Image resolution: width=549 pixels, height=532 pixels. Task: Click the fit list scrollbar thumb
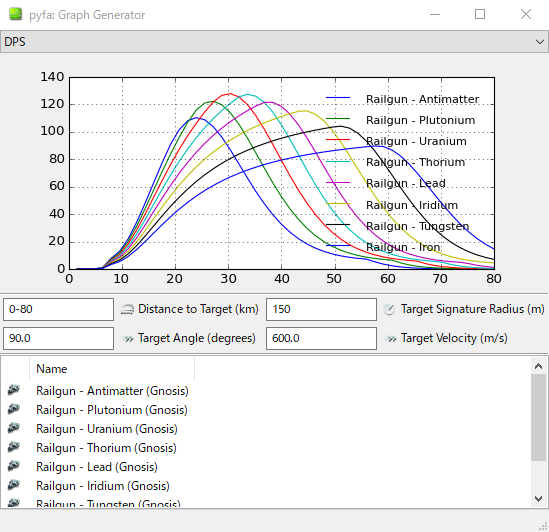[538, 417]
